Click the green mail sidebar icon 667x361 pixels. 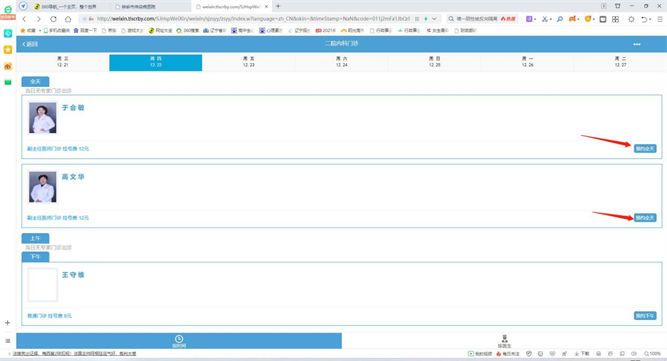click(8, 82)
